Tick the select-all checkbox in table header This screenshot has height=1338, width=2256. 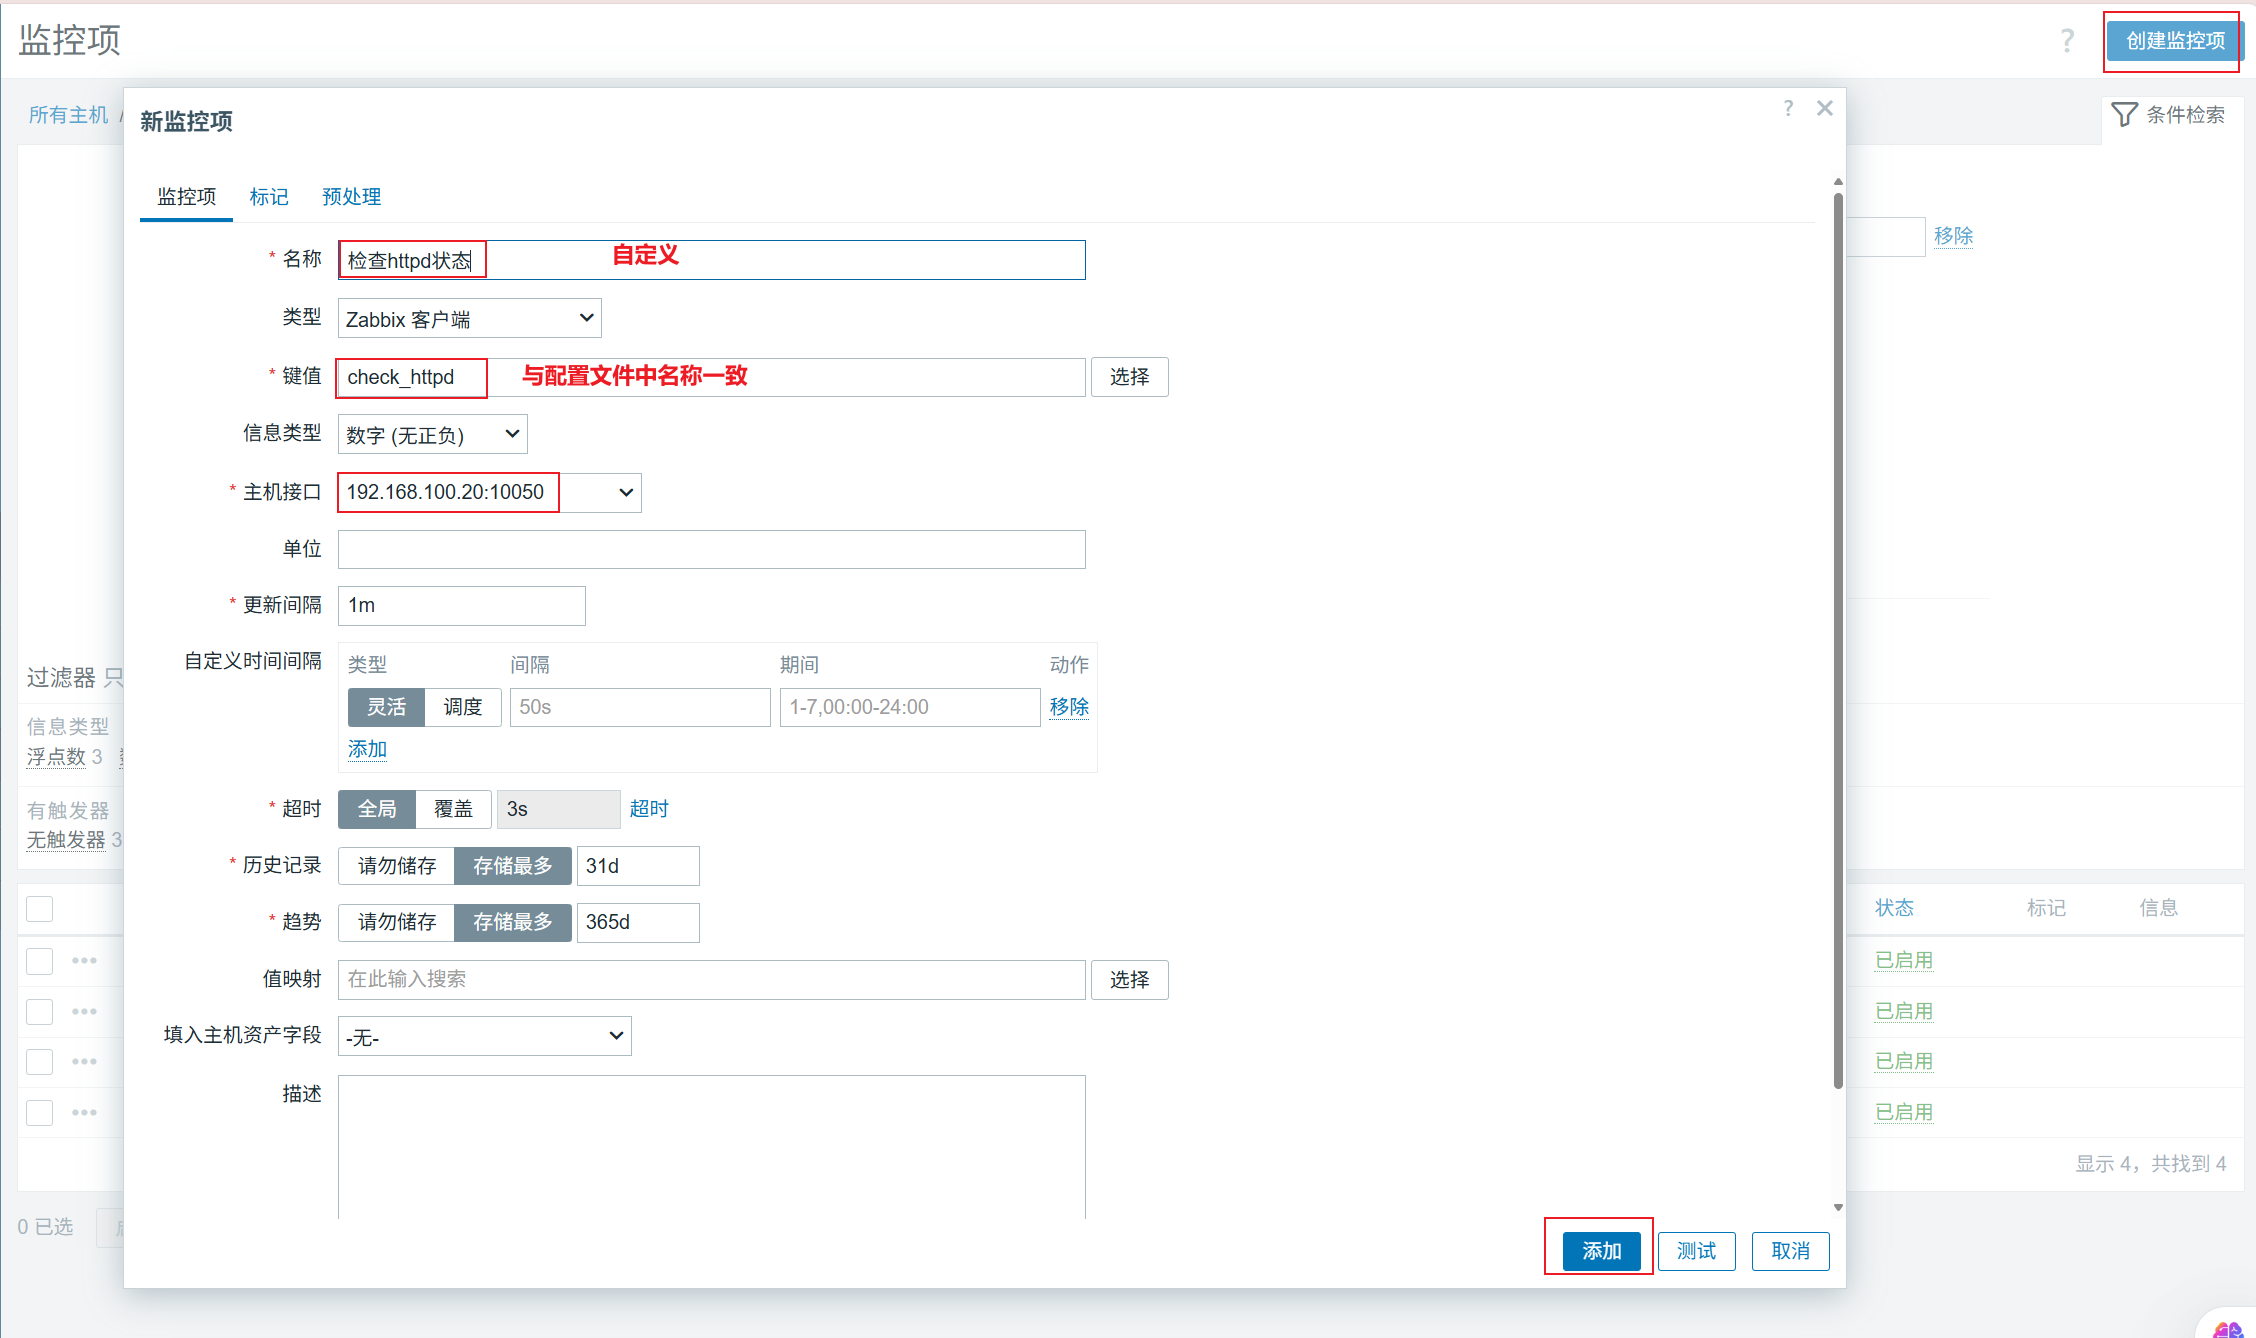(40, 909)
